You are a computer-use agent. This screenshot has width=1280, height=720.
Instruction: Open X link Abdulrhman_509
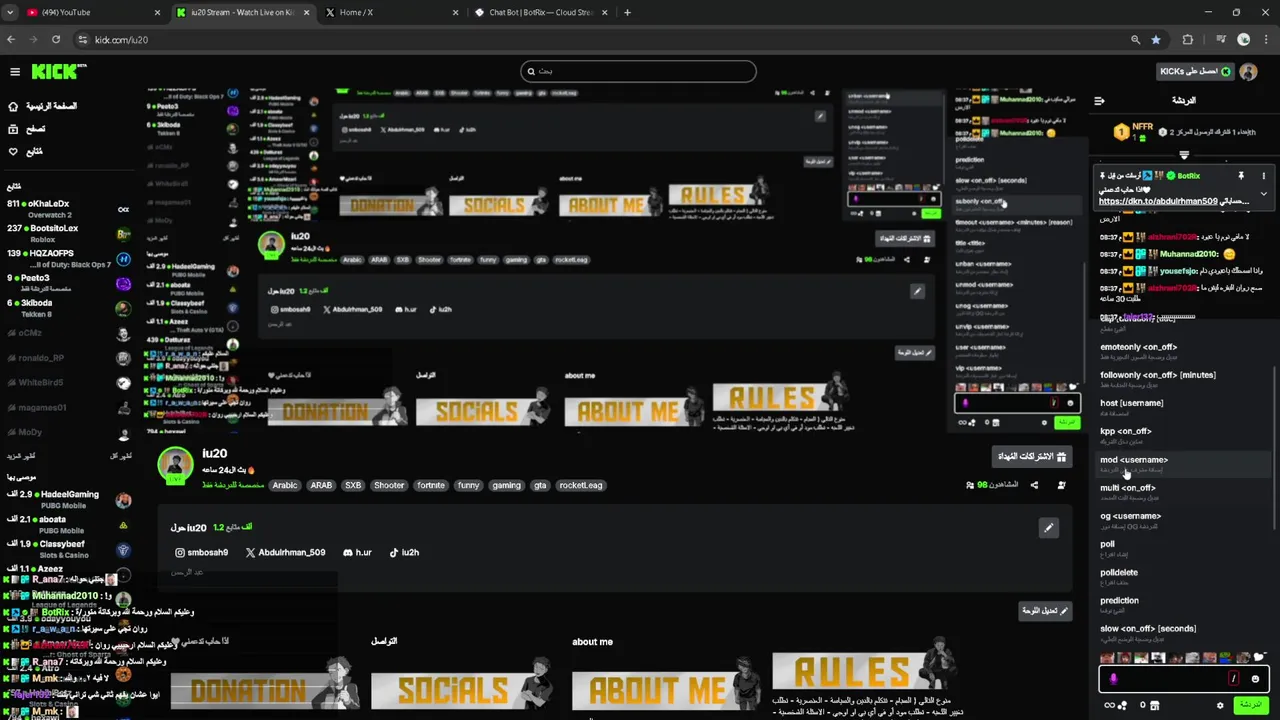coord(285,552)
